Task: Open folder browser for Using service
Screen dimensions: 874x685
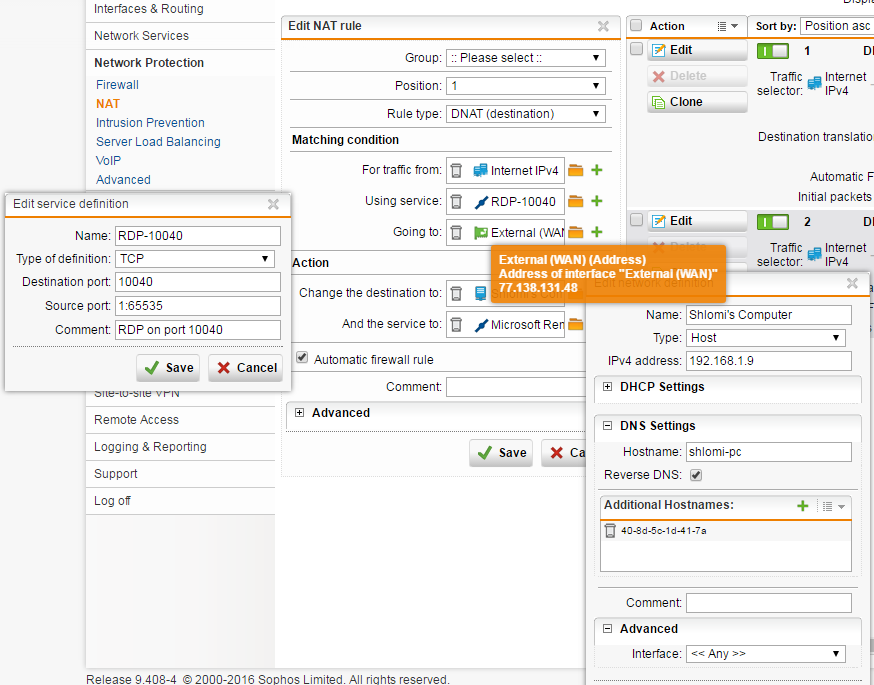Action: tap(576, 201)
